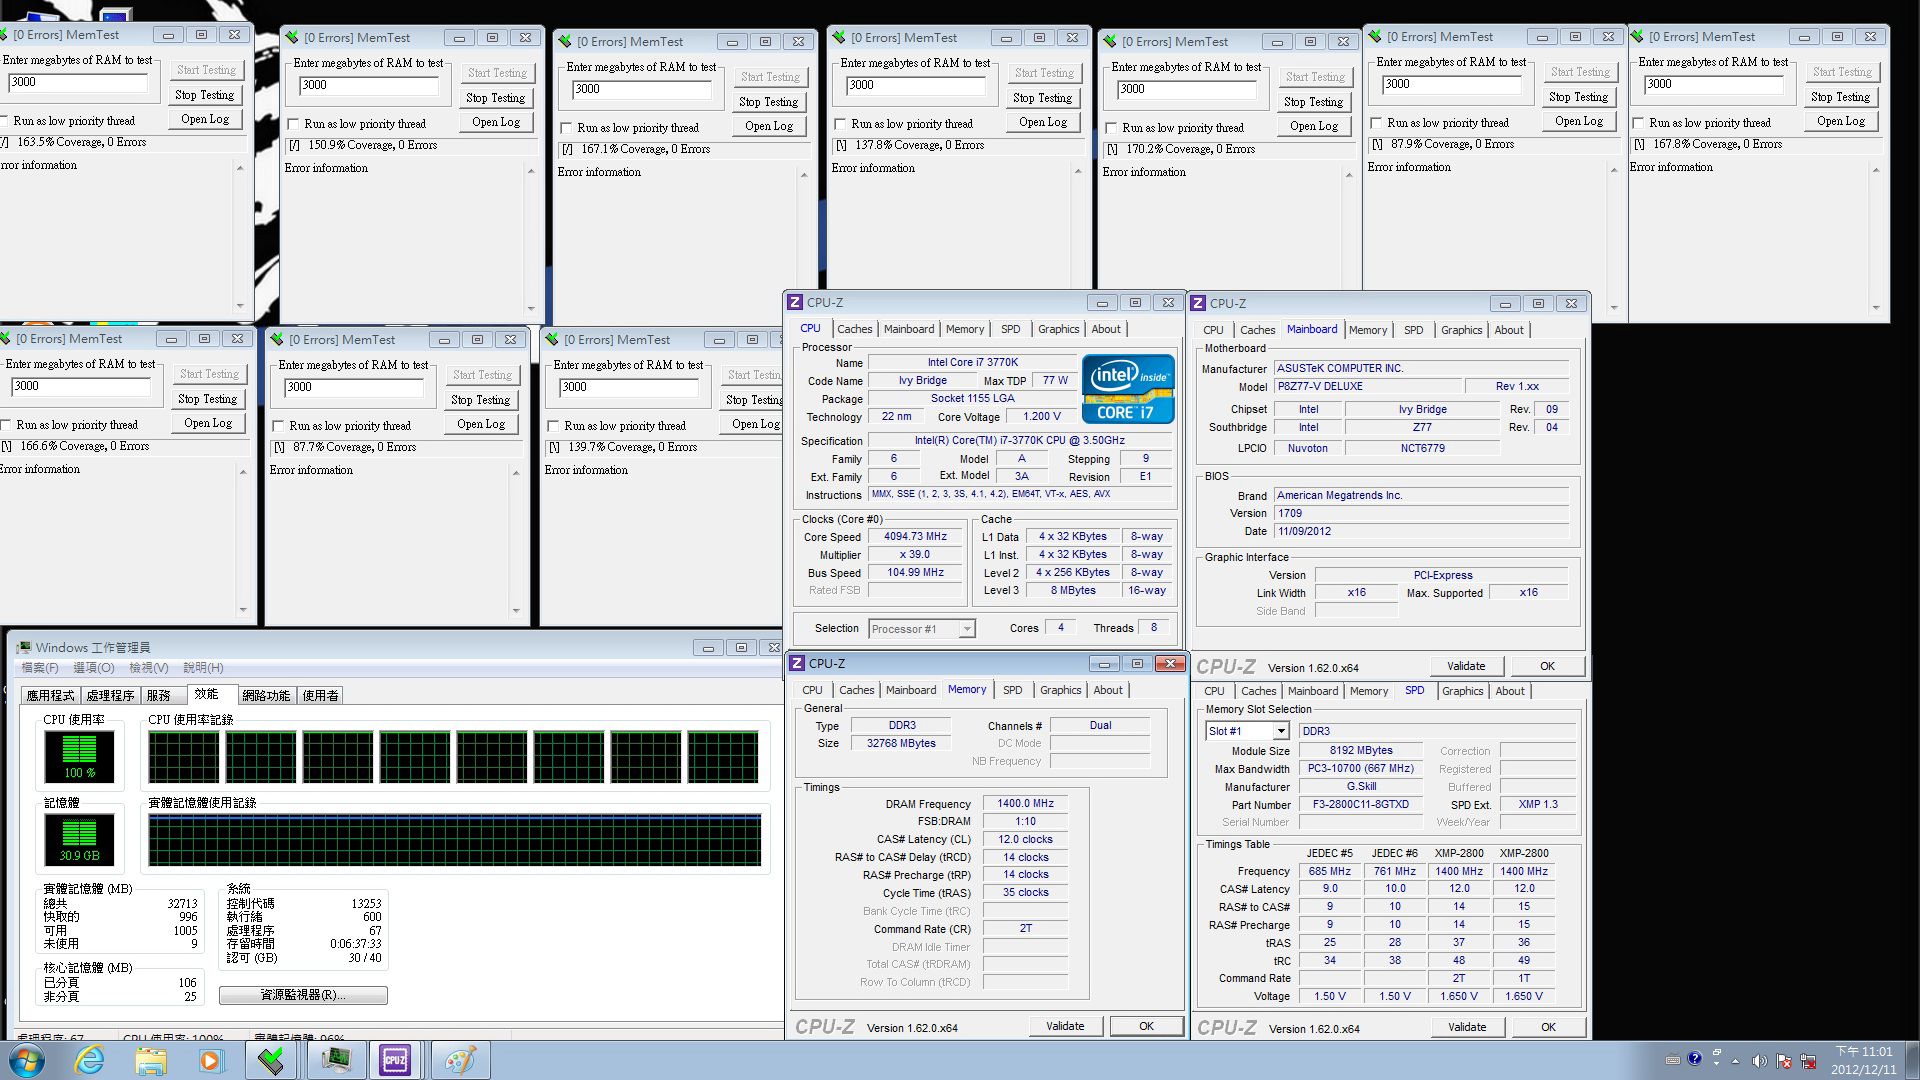Launch Windows Media Player from the taskbar
This screenshot has height=1080, width=1920.
click(x=211, y=1060)
